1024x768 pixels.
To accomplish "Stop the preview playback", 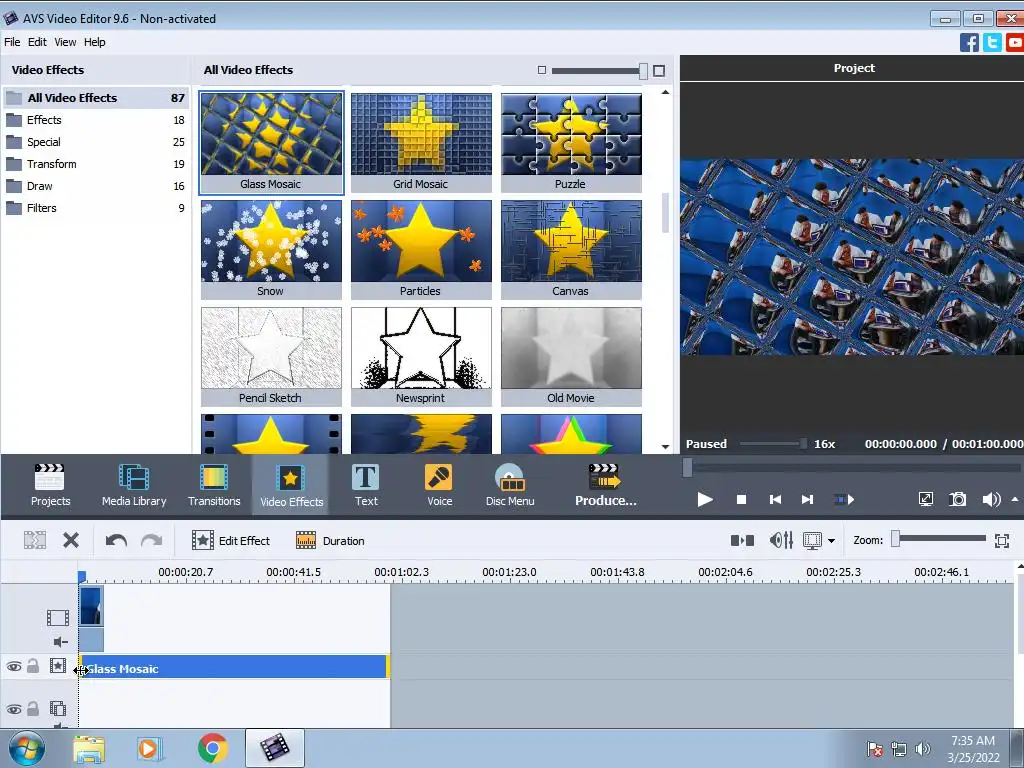I will 741,500.
